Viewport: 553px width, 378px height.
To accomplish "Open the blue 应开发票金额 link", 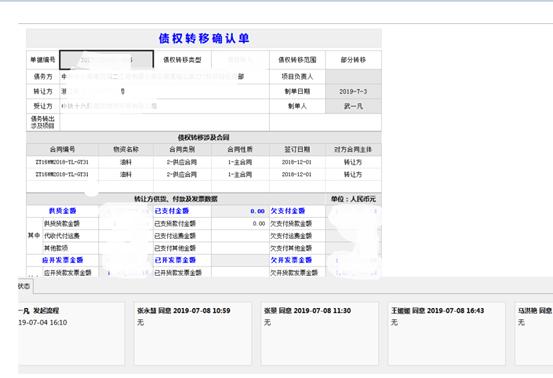I will point(62,260).
